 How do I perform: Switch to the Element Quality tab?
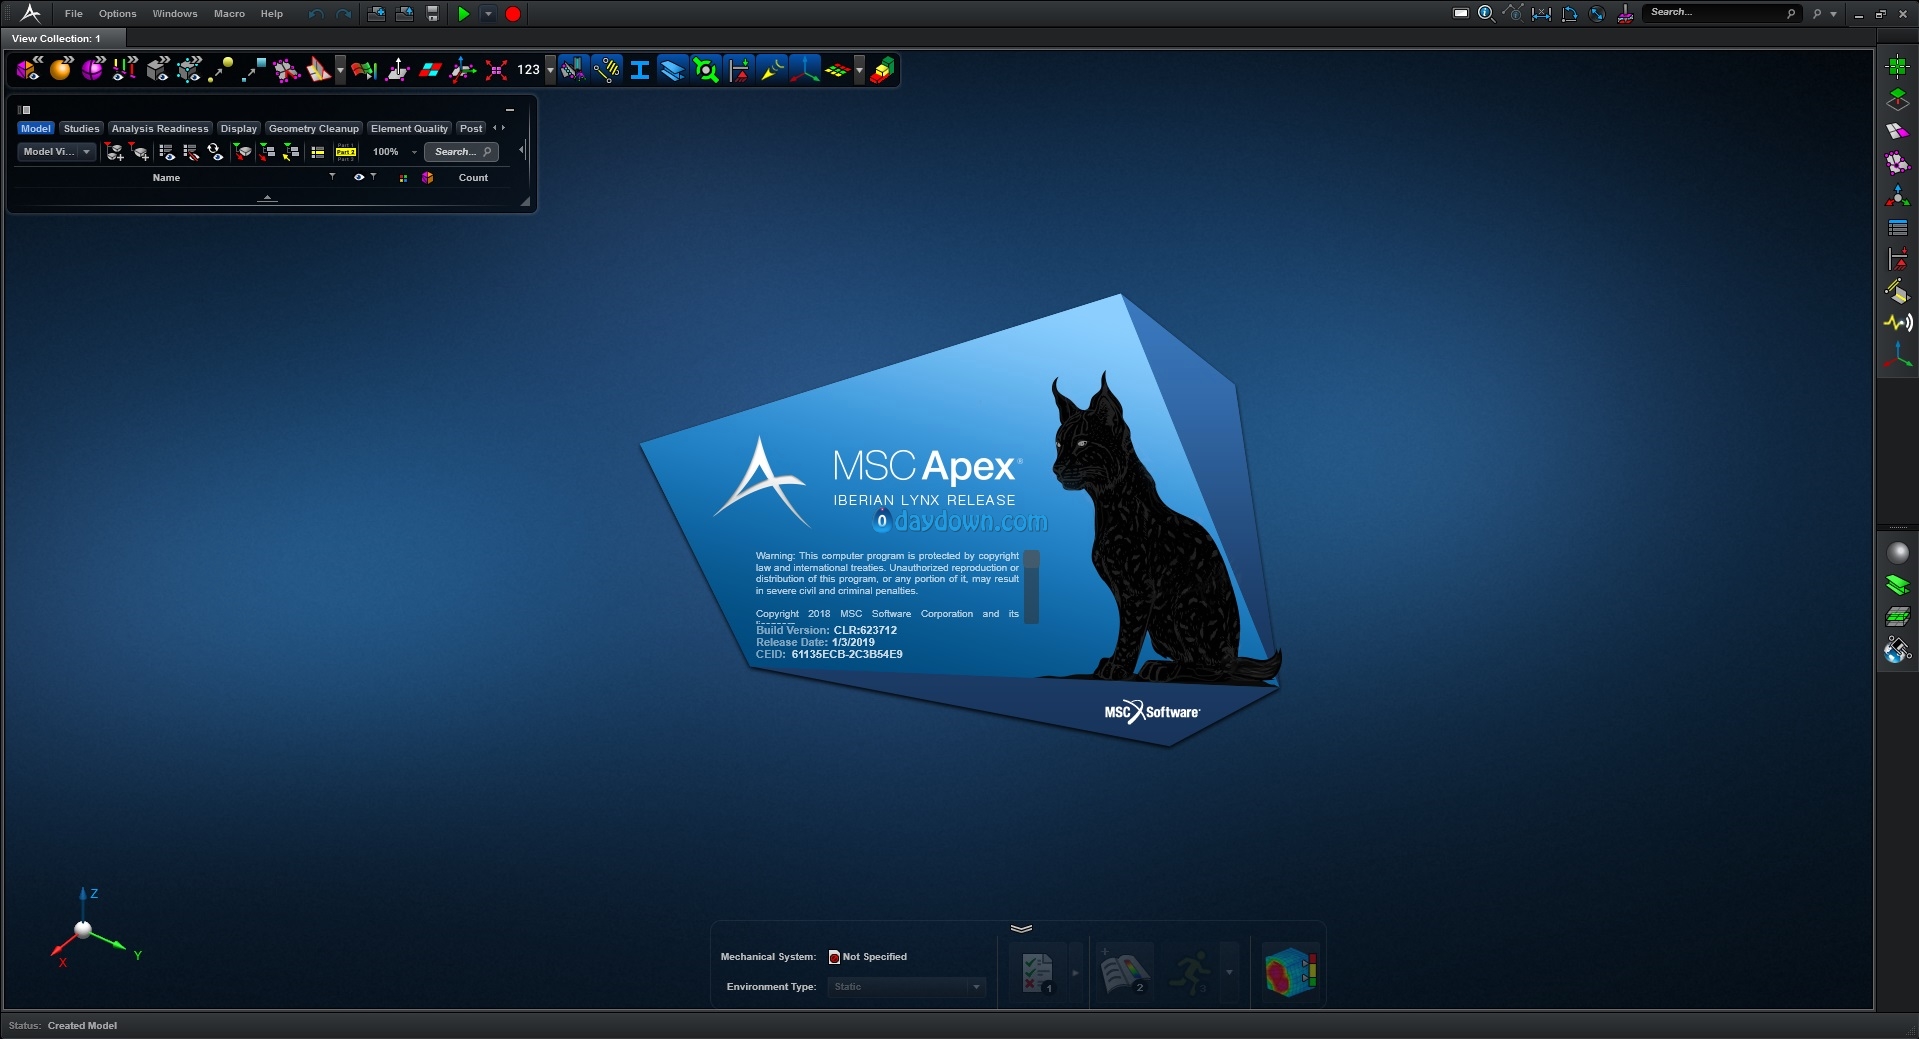pos(409,128)
